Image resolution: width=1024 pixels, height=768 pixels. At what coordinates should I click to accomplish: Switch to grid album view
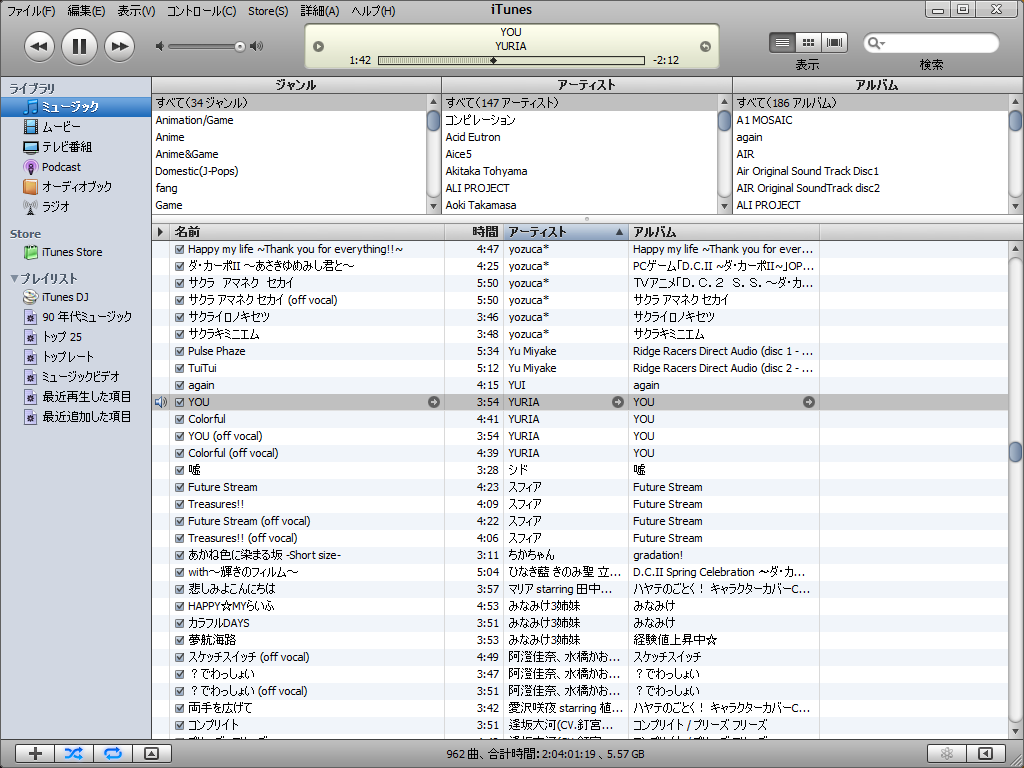coord(808,42)
